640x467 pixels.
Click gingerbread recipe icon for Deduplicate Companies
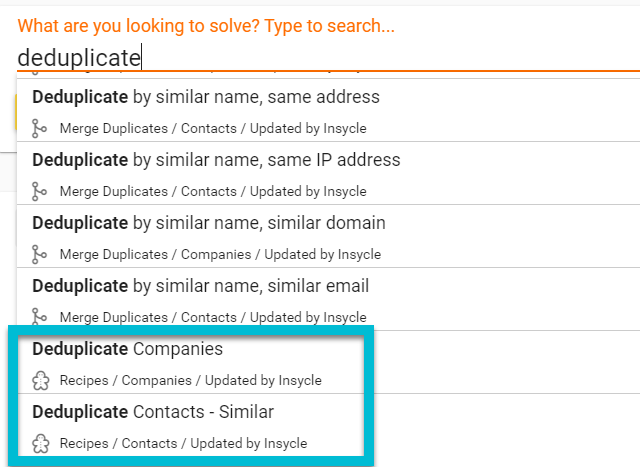(40, 380)
